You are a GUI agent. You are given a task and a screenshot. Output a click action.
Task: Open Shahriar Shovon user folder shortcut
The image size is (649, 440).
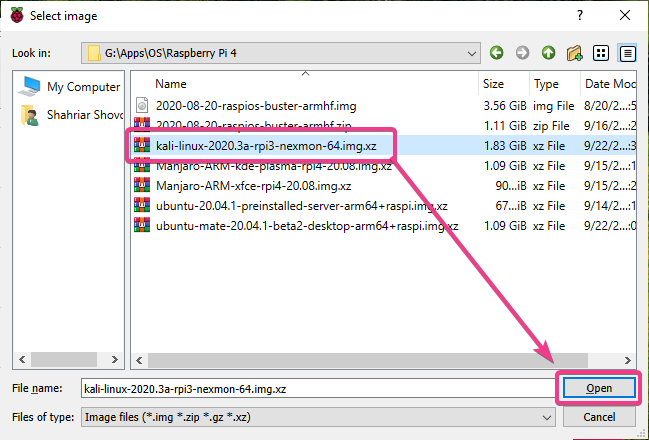pyautogui.click(x=71, y=115)
